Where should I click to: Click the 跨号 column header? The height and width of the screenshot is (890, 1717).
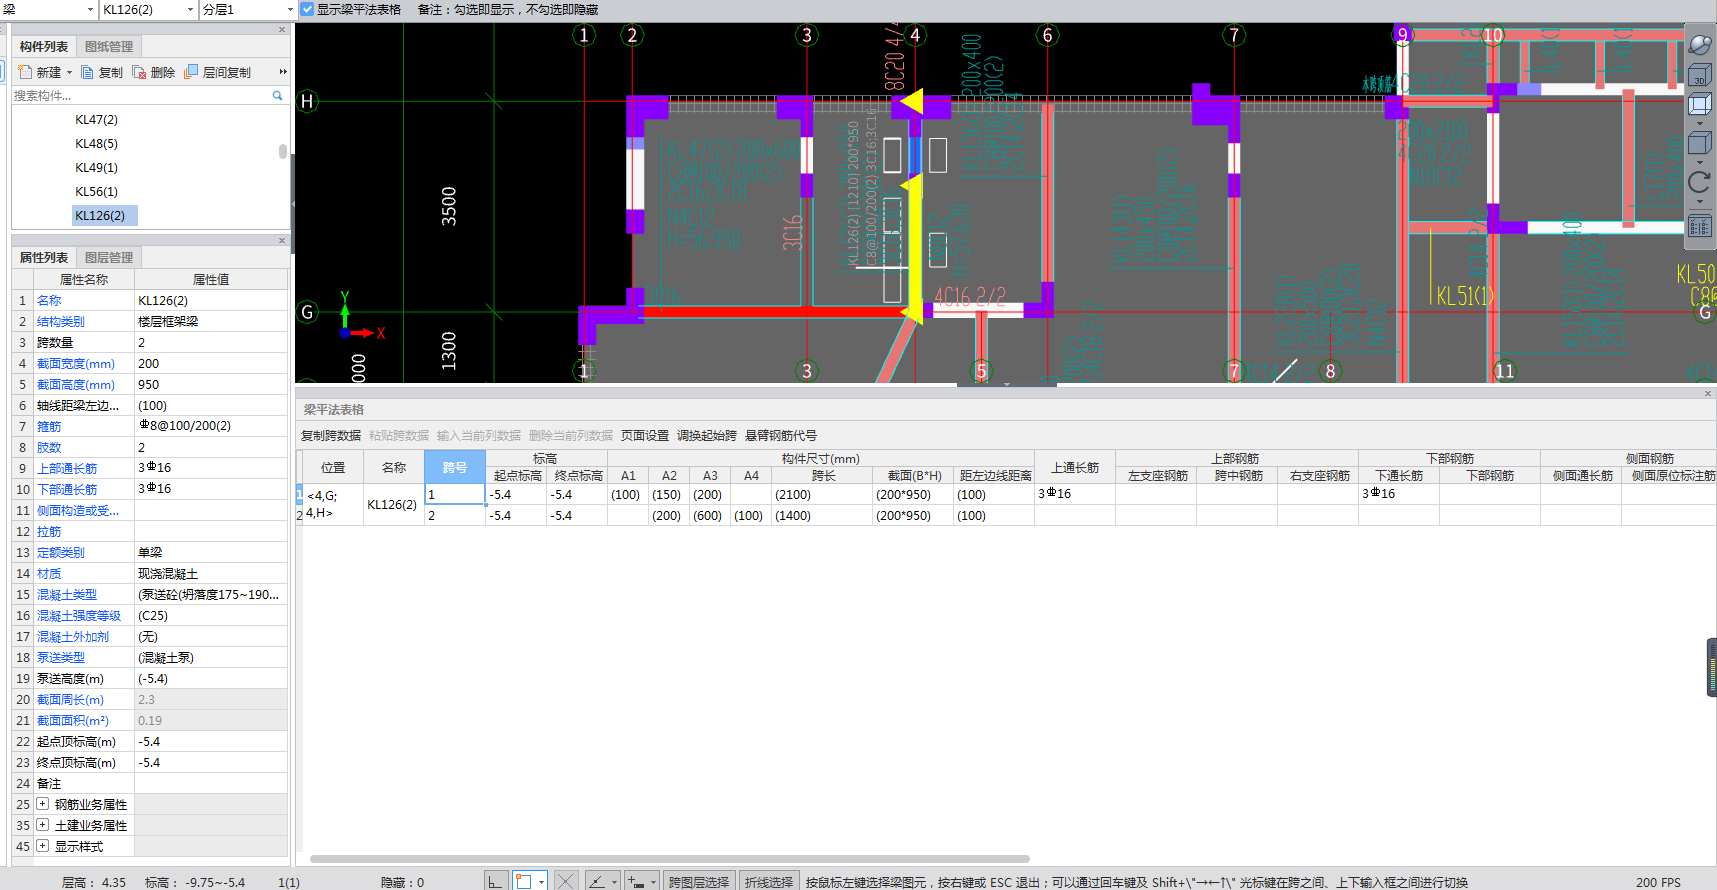[455, 467]
